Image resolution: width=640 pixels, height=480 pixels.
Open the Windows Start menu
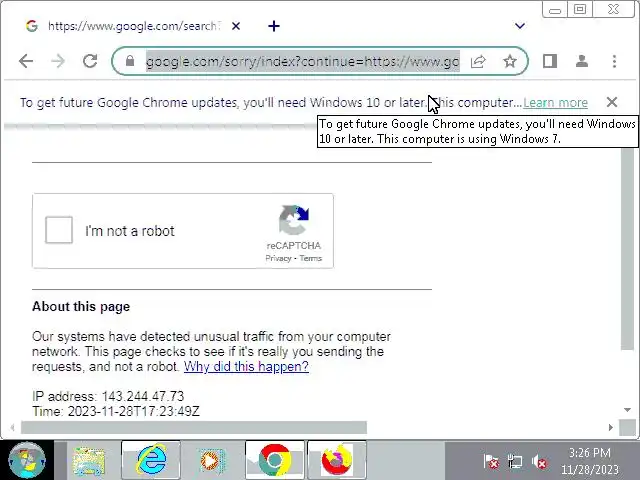click(27, 460)
